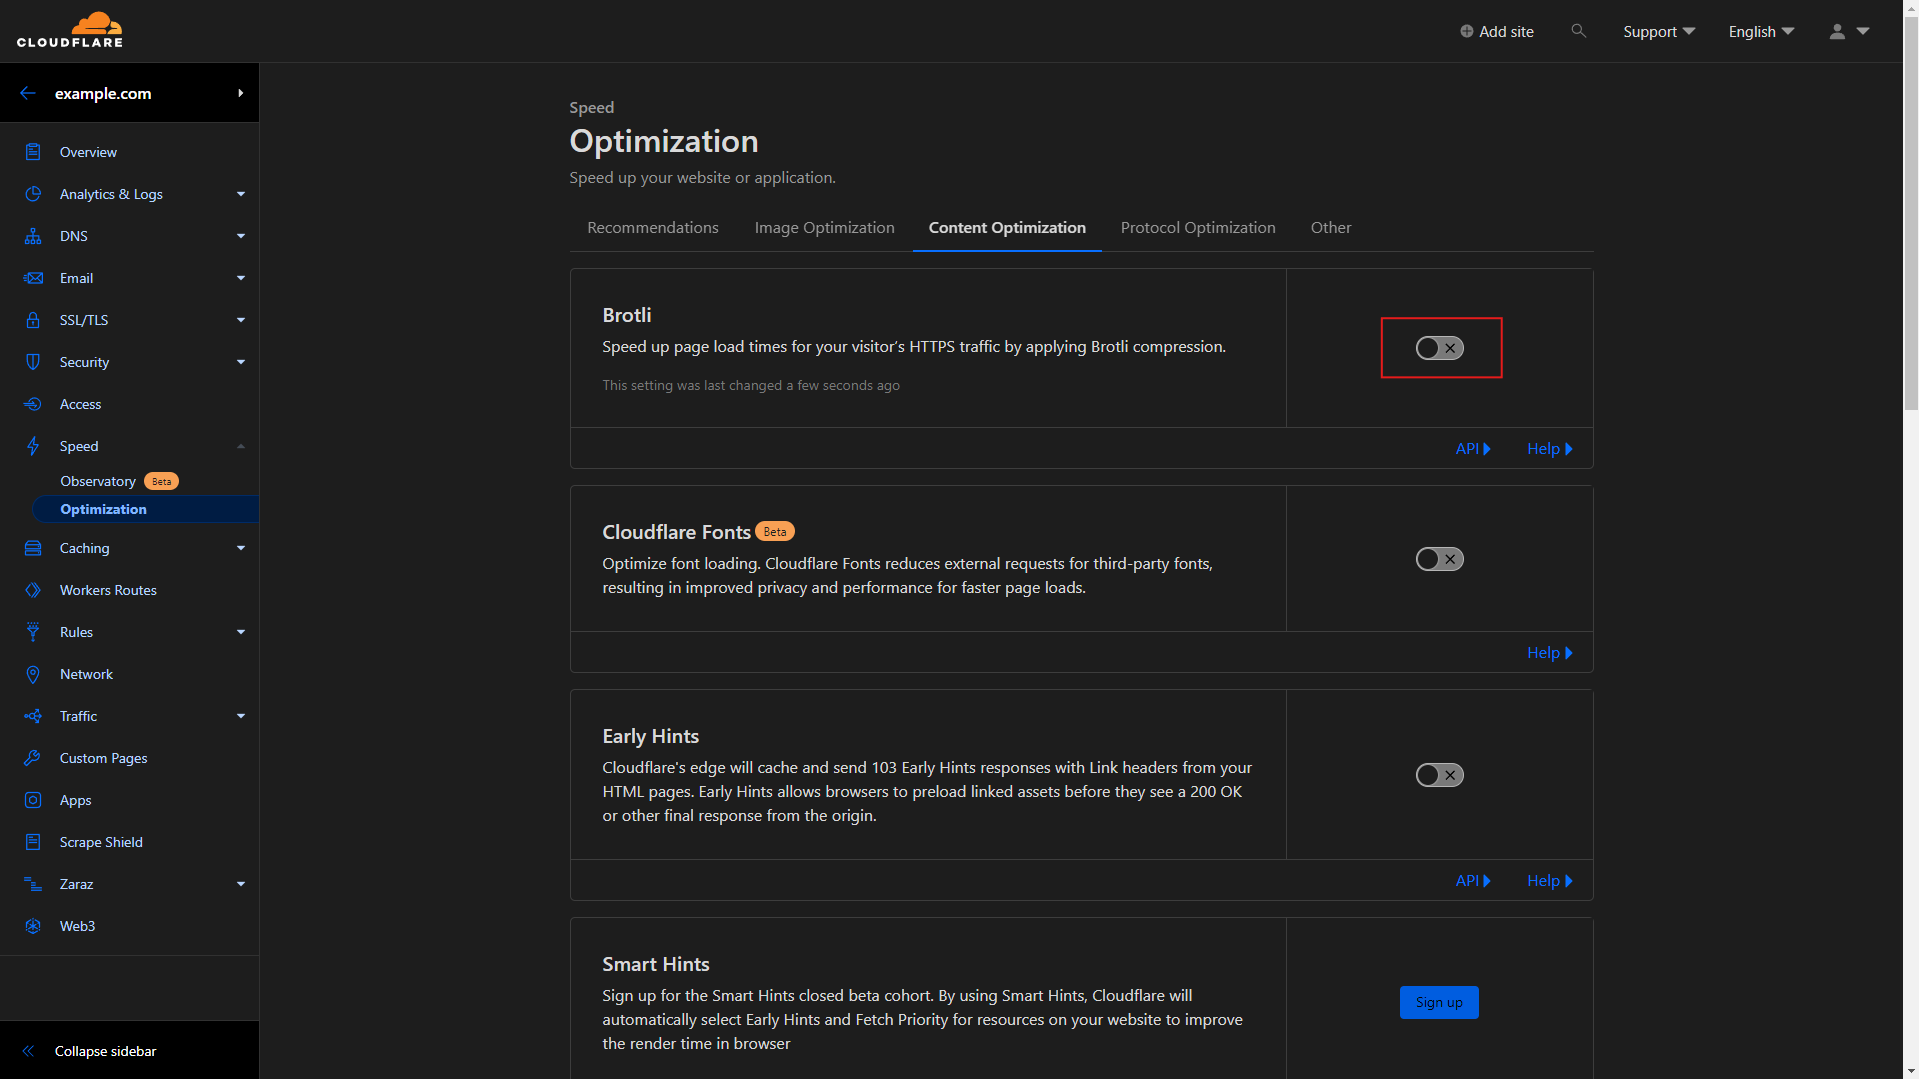Image resolution: width=1919 pixels, height=1079 pixels.
Task: Click the Workers Routes sidebar icon
Action: pyautogui.click(x=33, y=590)
